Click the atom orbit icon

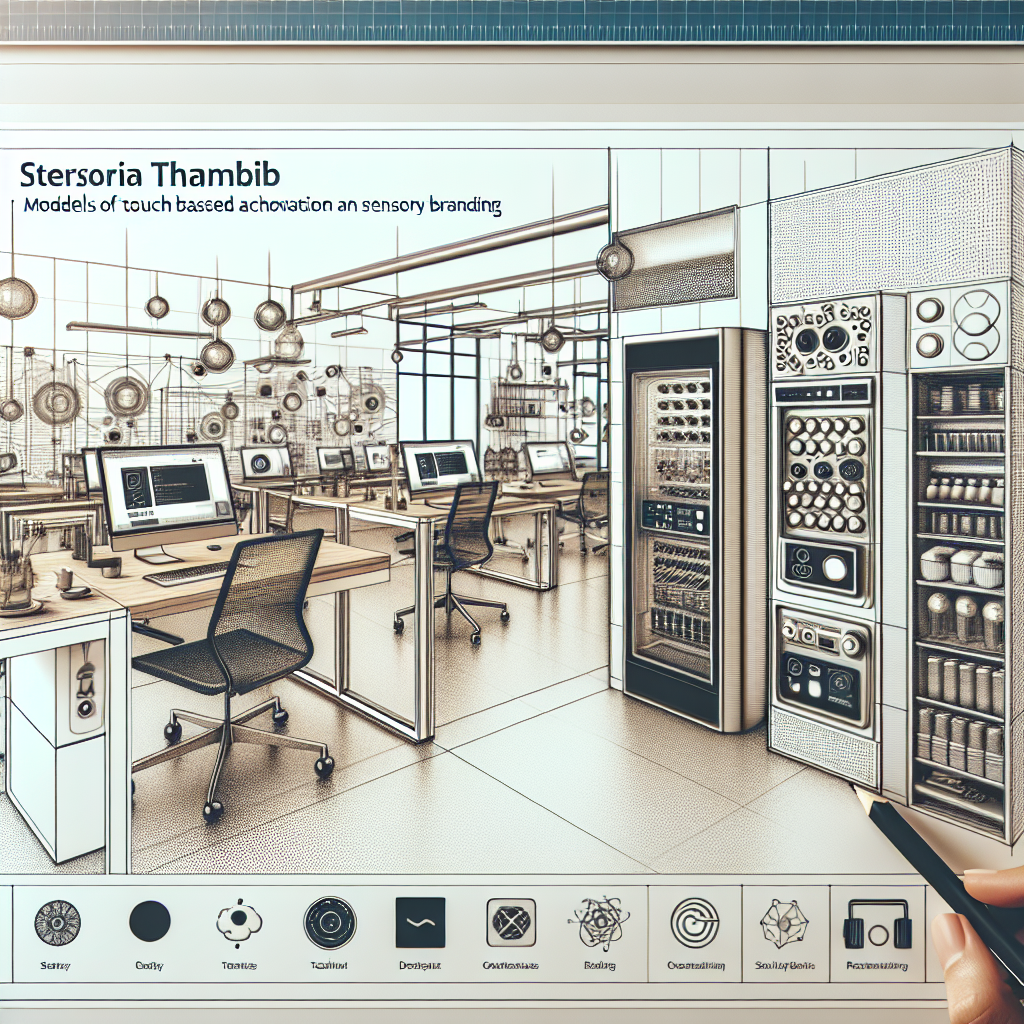[598, 921]
